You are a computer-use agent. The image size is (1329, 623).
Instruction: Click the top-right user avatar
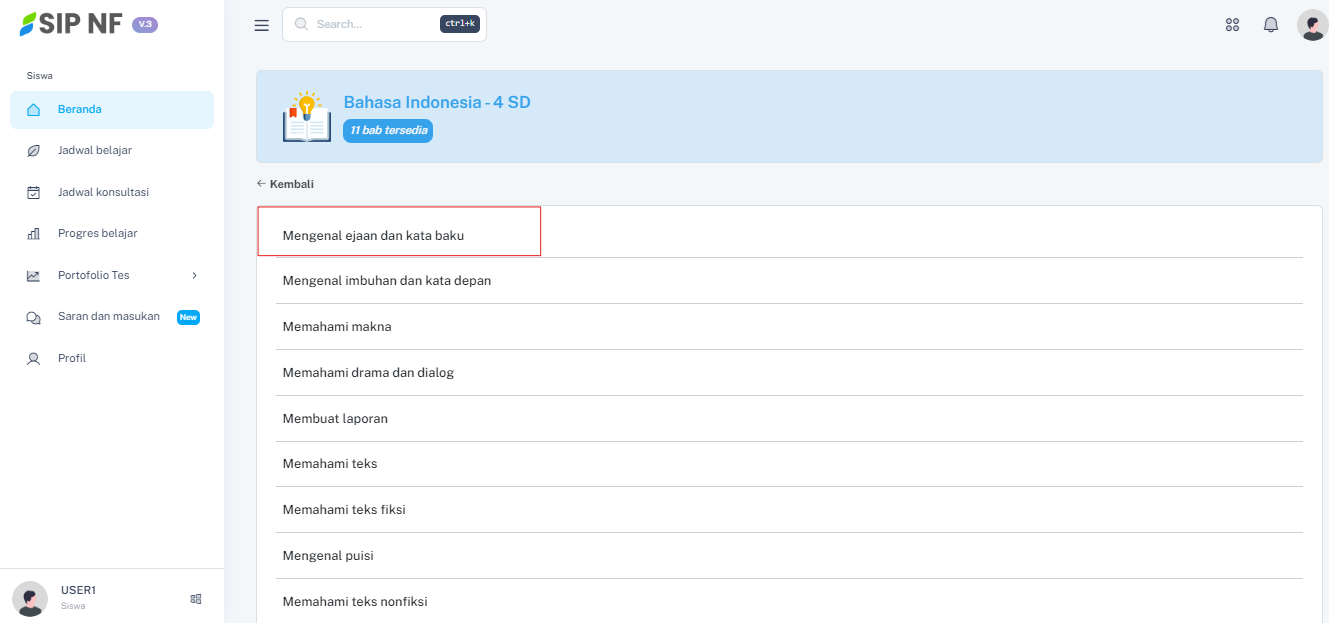tap(1311, 25)
